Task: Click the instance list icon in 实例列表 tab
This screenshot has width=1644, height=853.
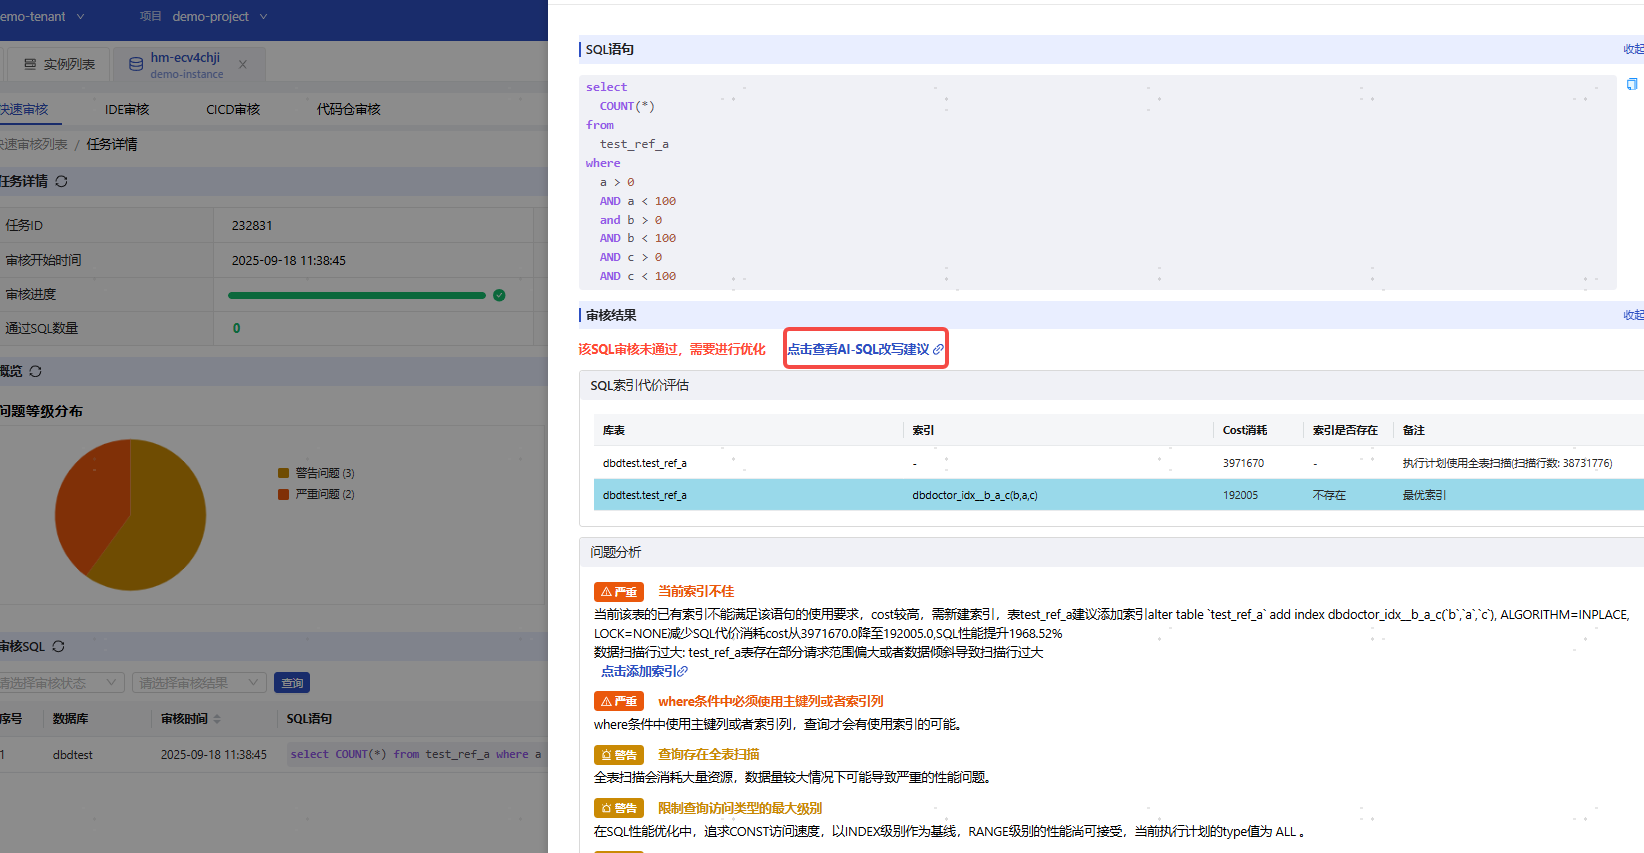Action: tap(30, 64)
